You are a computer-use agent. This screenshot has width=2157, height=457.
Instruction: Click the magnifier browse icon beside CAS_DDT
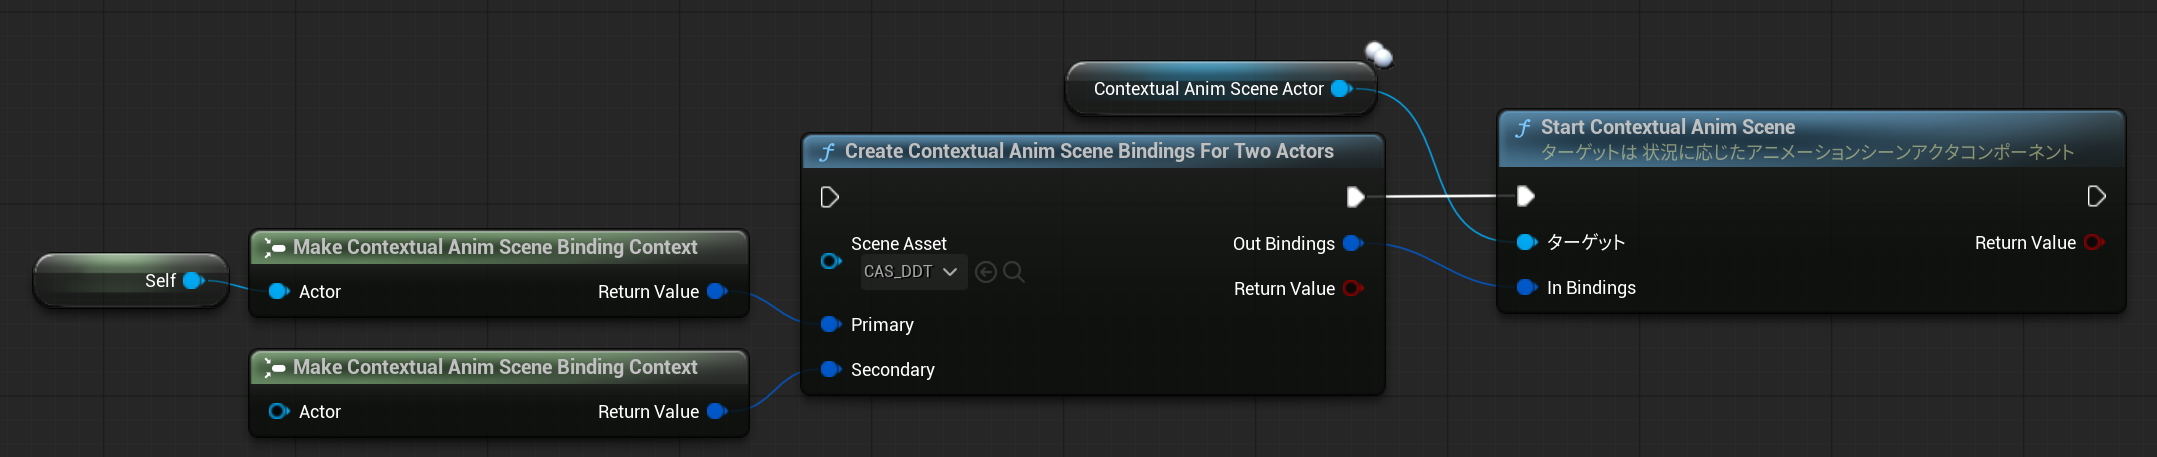(1013, 272)
